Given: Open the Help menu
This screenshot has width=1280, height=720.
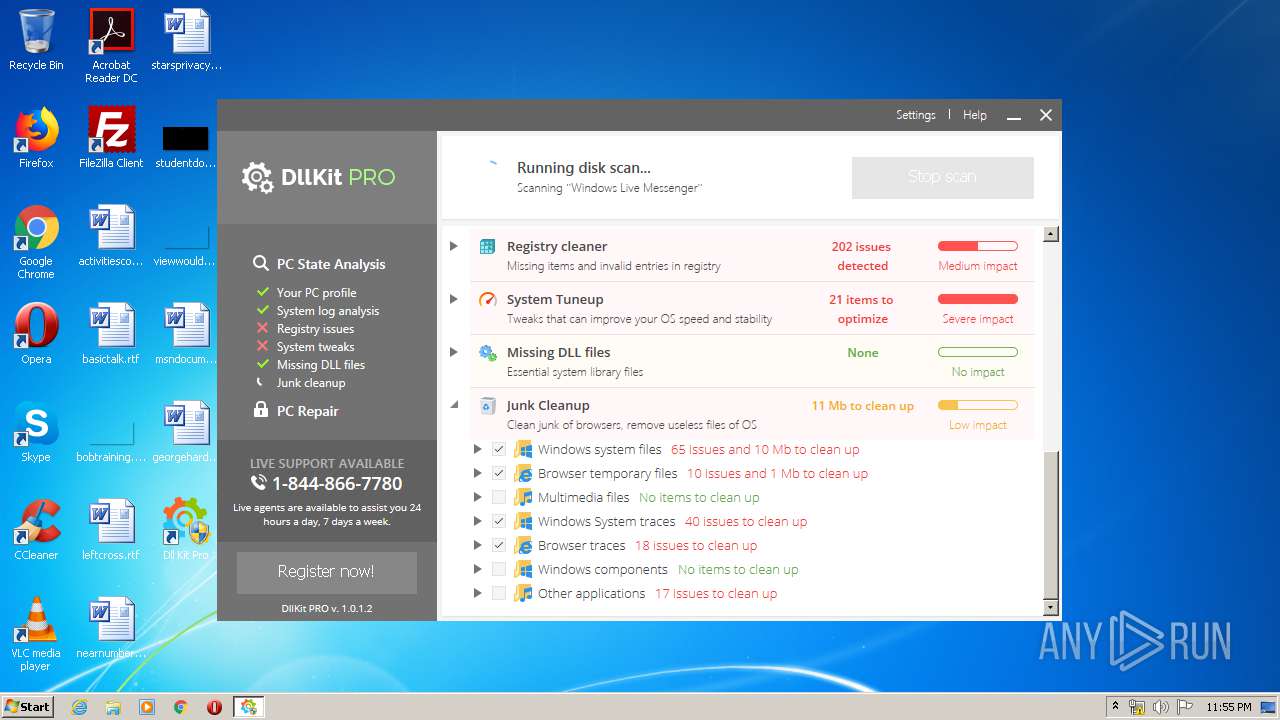Looking at the screenshot, I should [x=975, y=115].
